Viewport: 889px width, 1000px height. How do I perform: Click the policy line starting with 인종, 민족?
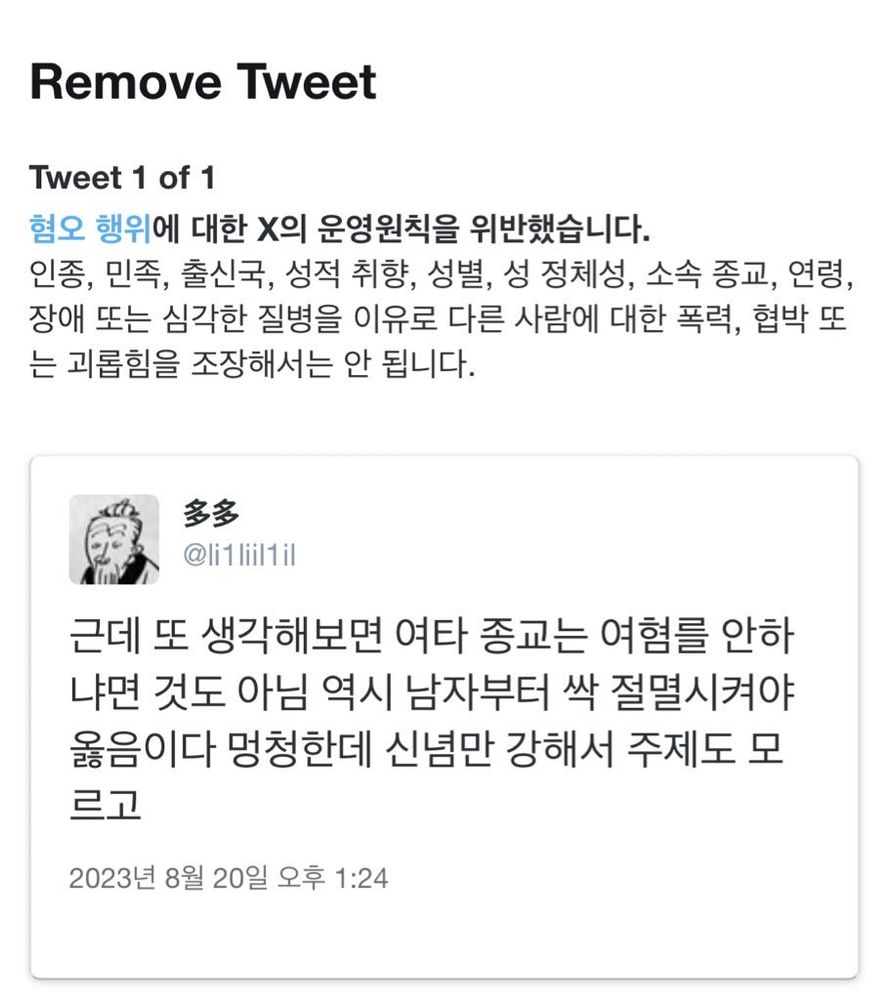pyautogui.click(x=441, y=274)
